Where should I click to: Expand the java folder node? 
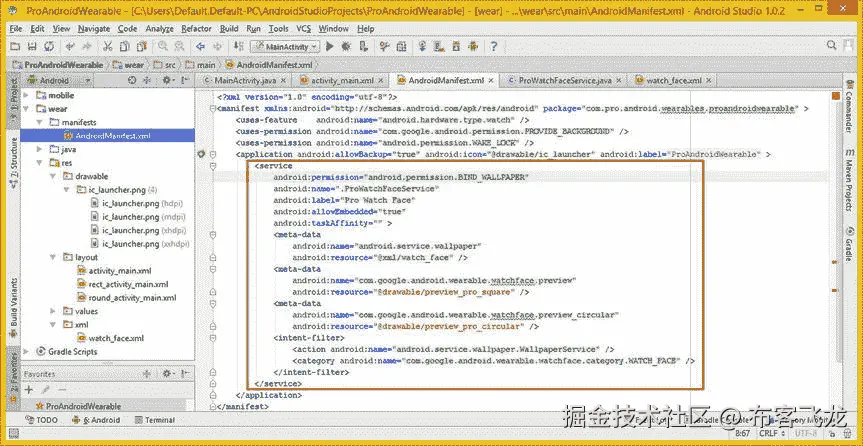[x=40, y=149]
